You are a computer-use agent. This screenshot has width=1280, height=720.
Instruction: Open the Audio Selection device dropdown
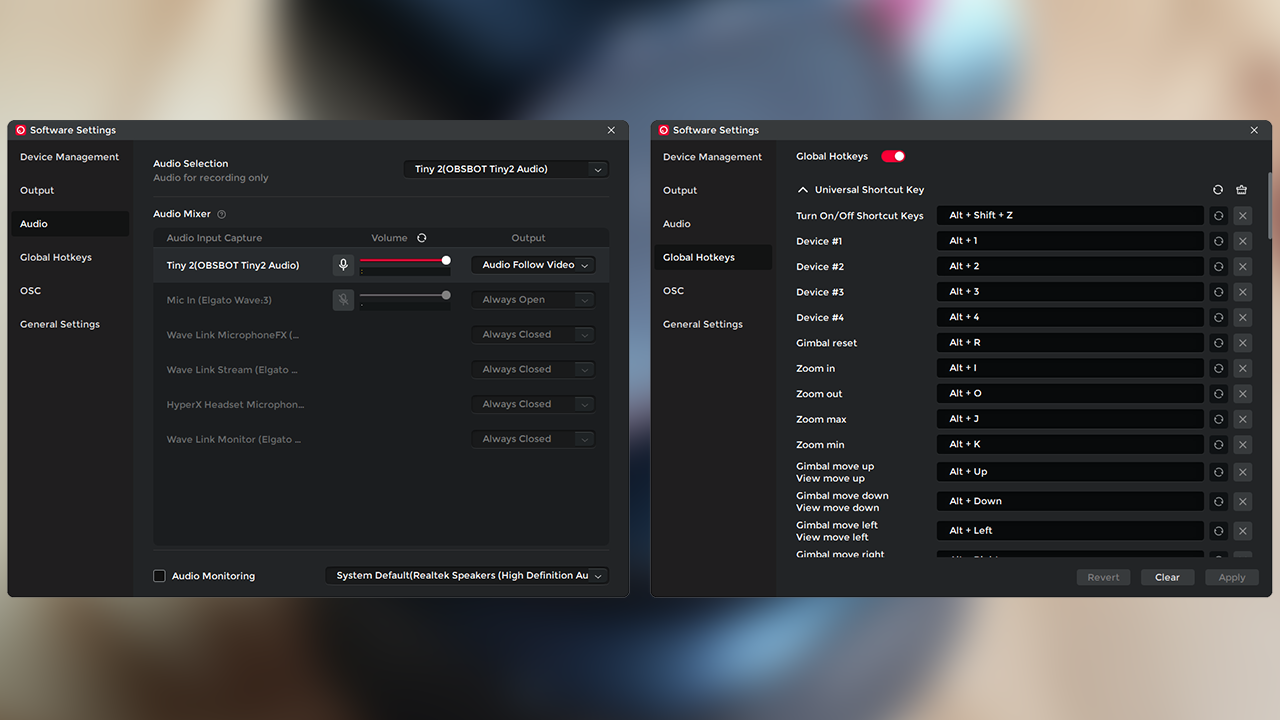pos(506,169)
